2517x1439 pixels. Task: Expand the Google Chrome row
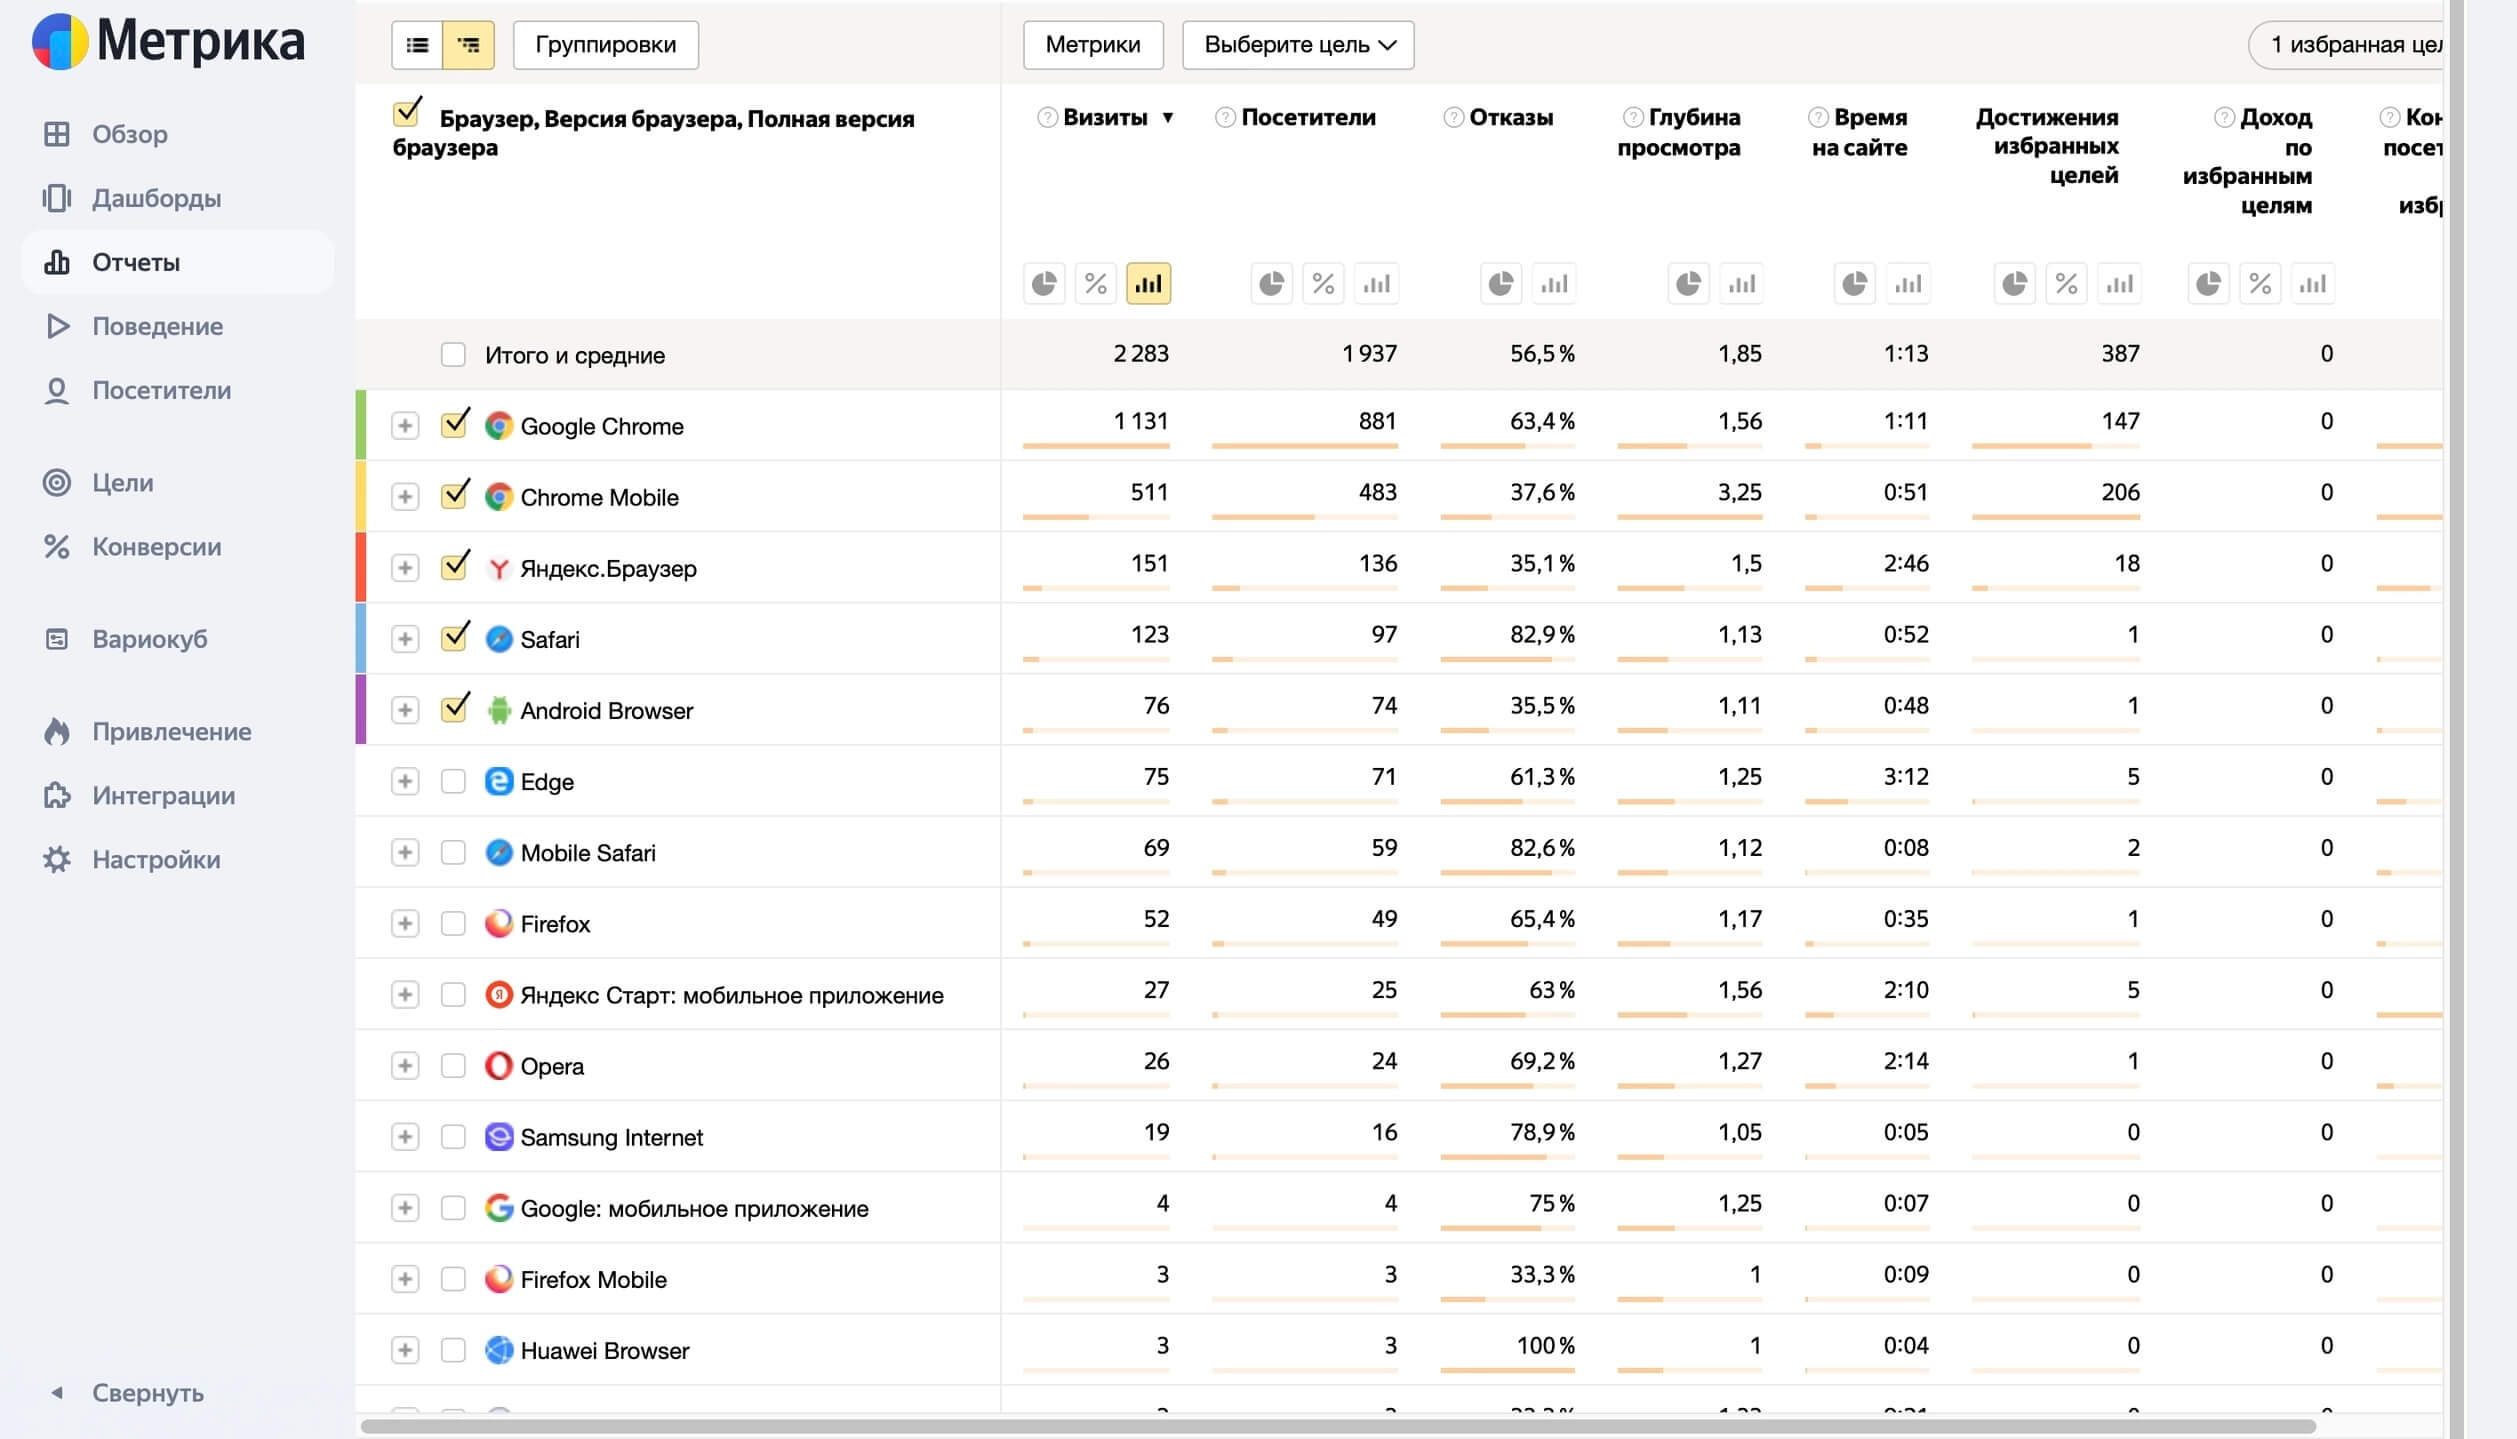point(404,426)
